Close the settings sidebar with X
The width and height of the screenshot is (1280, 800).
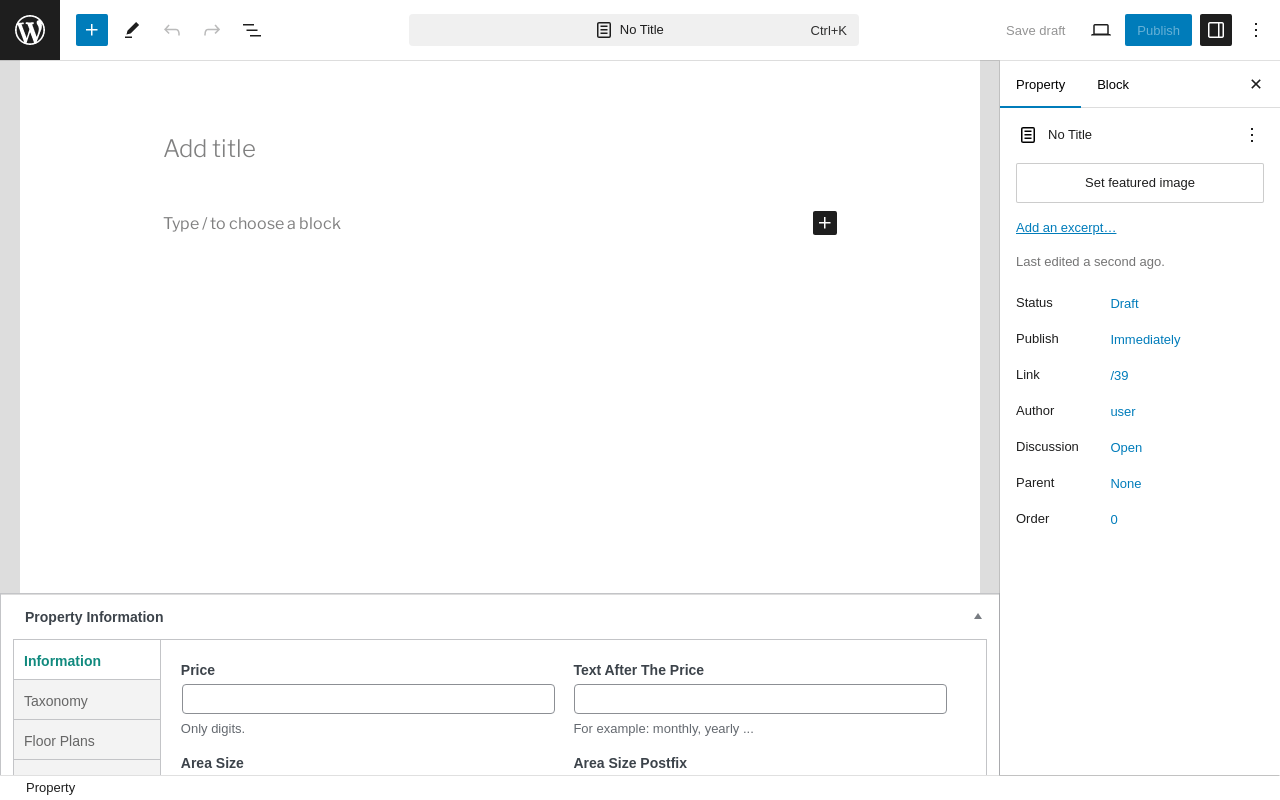[x=1256, y=84]
